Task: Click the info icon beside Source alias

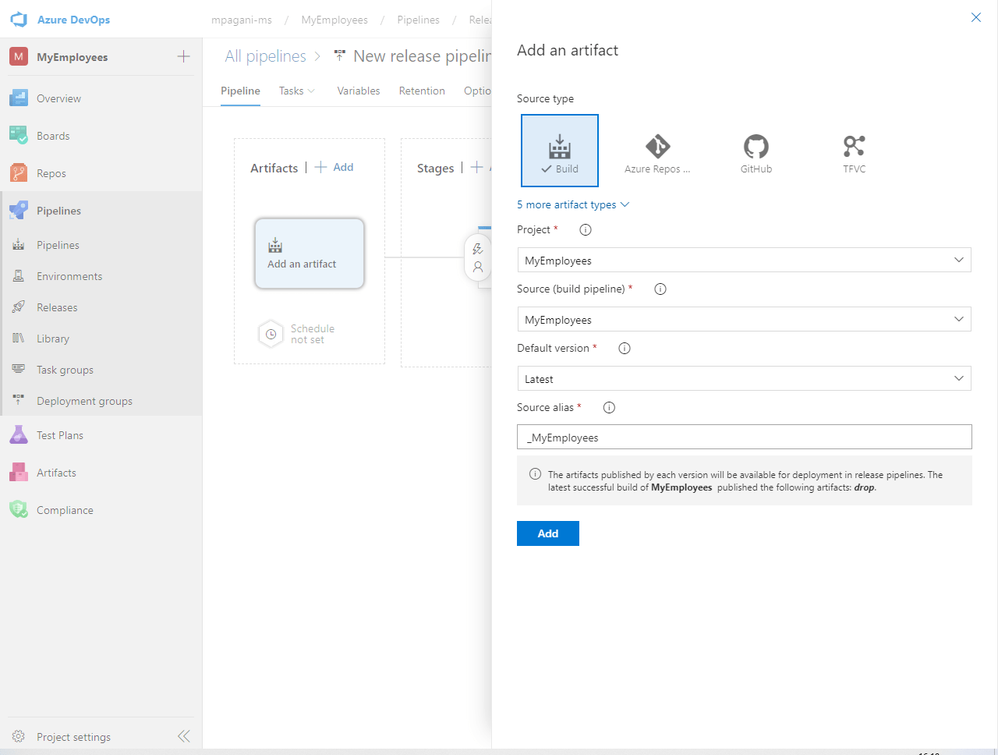Action: [609, 407]
